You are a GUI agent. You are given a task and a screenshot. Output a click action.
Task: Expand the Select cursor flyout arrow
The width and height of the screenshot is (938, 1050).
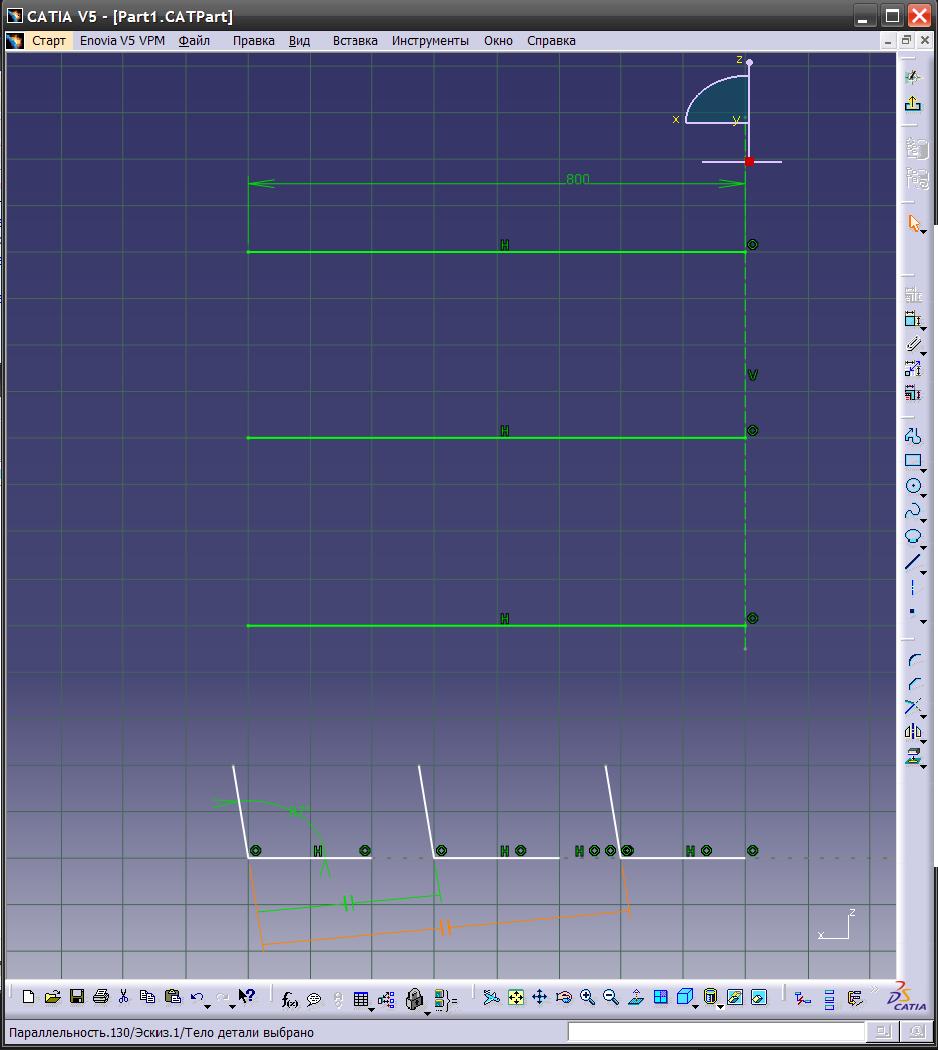point(924,232)
